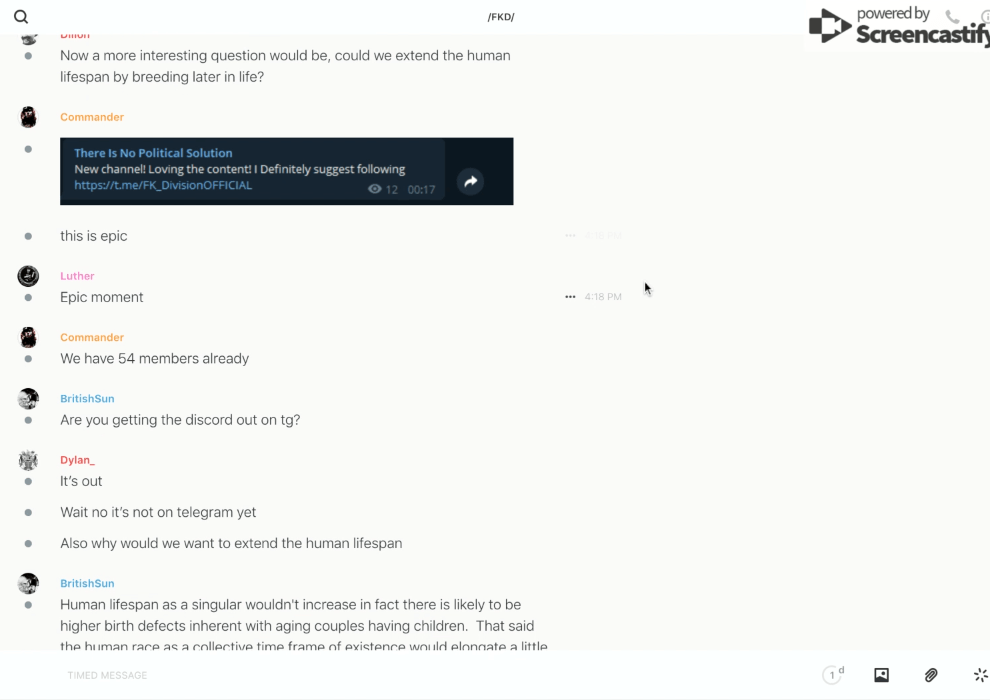Click the burst icon in the message bar
990x700 pixels.
980,675
